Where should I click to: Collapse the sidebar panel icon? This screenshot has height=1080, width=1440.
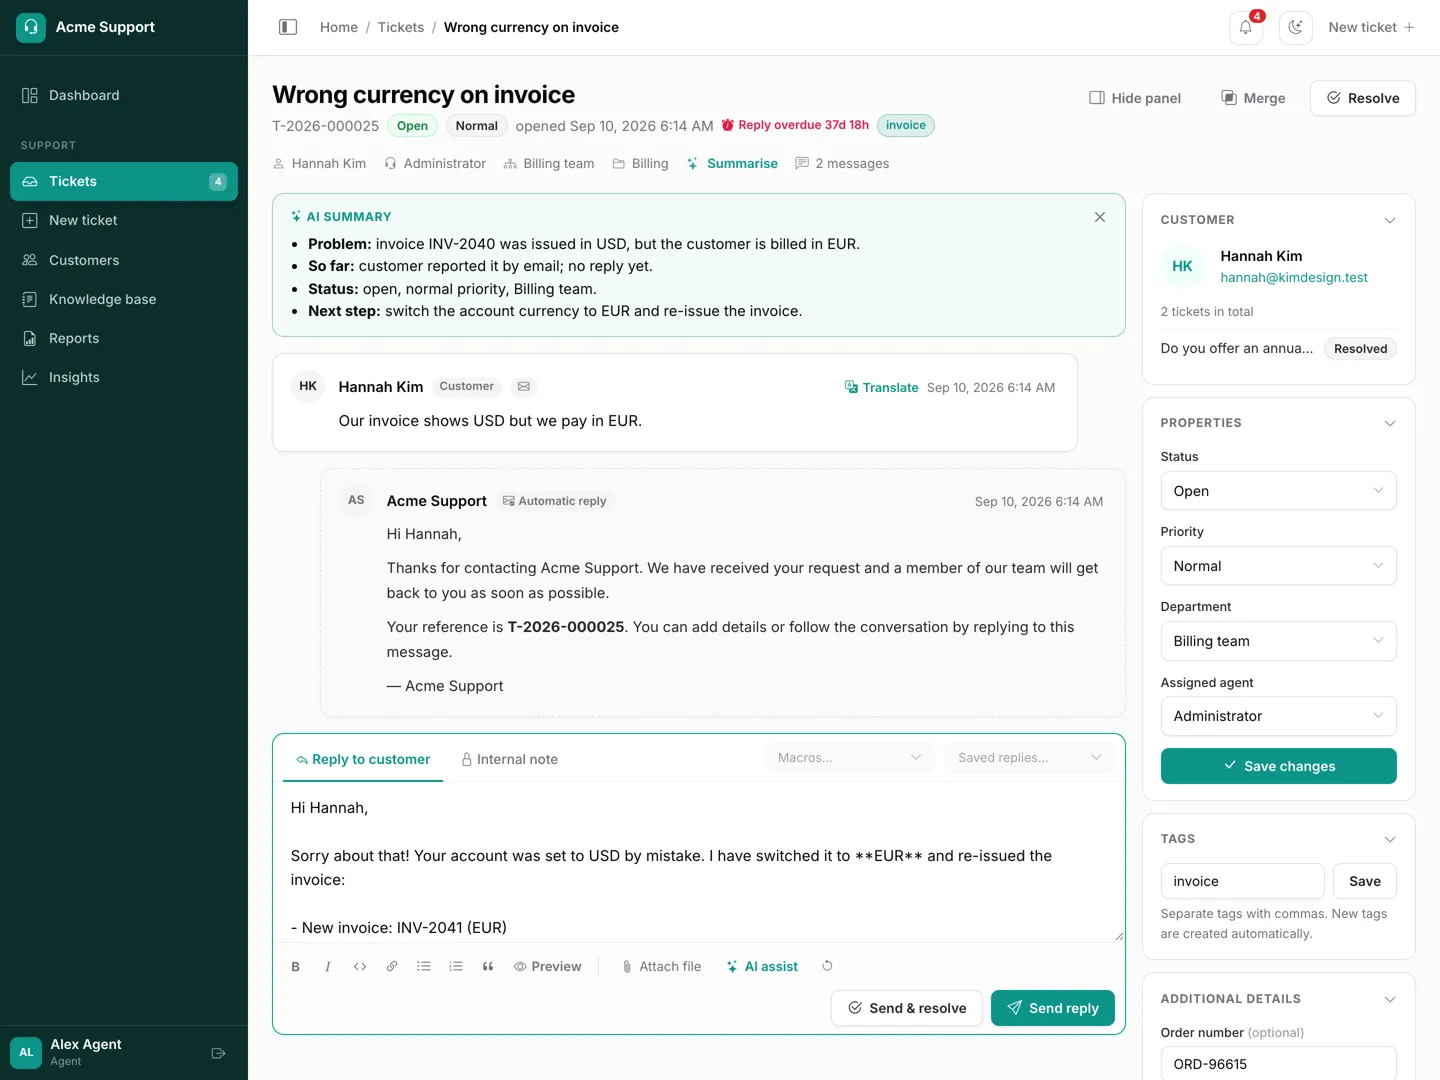pos(288,27)
